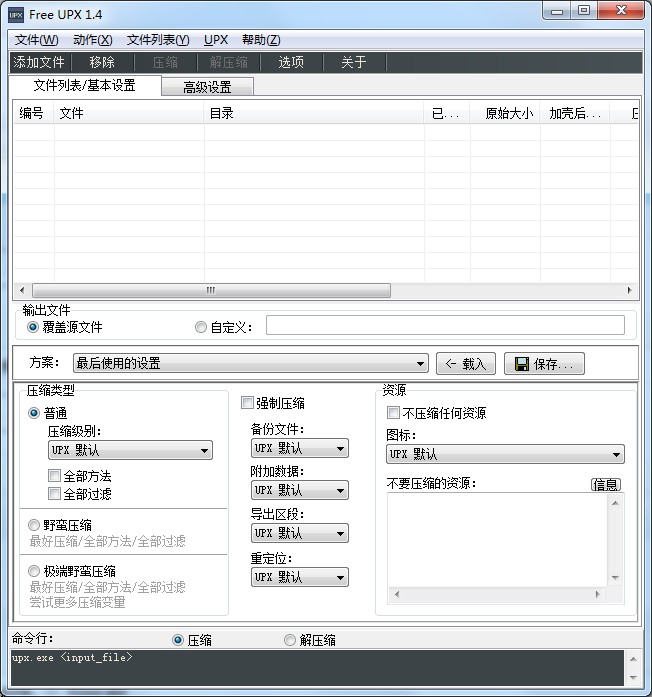The height and width of the screenshot is (697, 652).
Task: Click command line scroll down arrow
Action: [633, 677]
